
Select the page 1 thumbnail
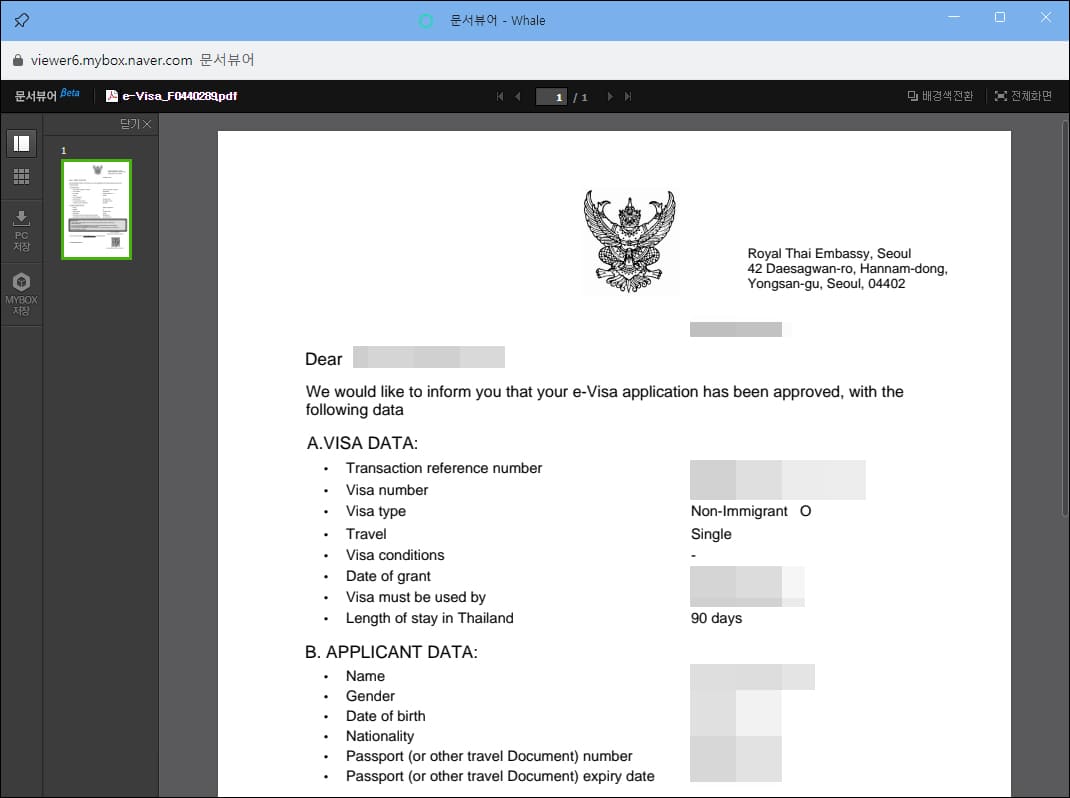96,210
